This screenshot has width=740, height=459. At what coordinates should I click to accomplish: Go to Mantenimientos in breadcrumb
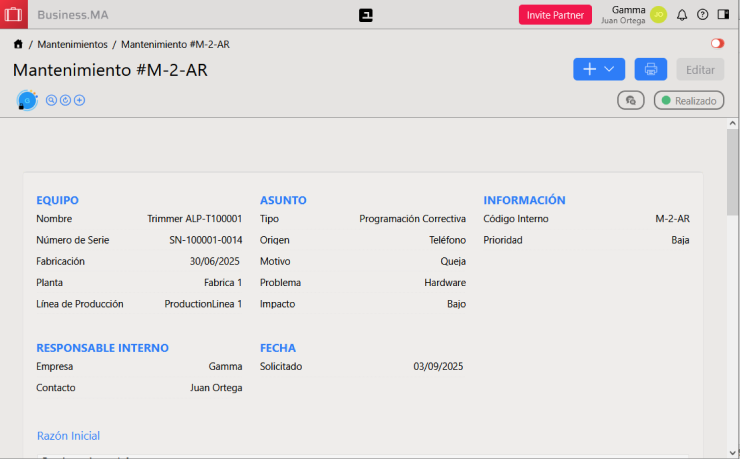click(72, 45)
